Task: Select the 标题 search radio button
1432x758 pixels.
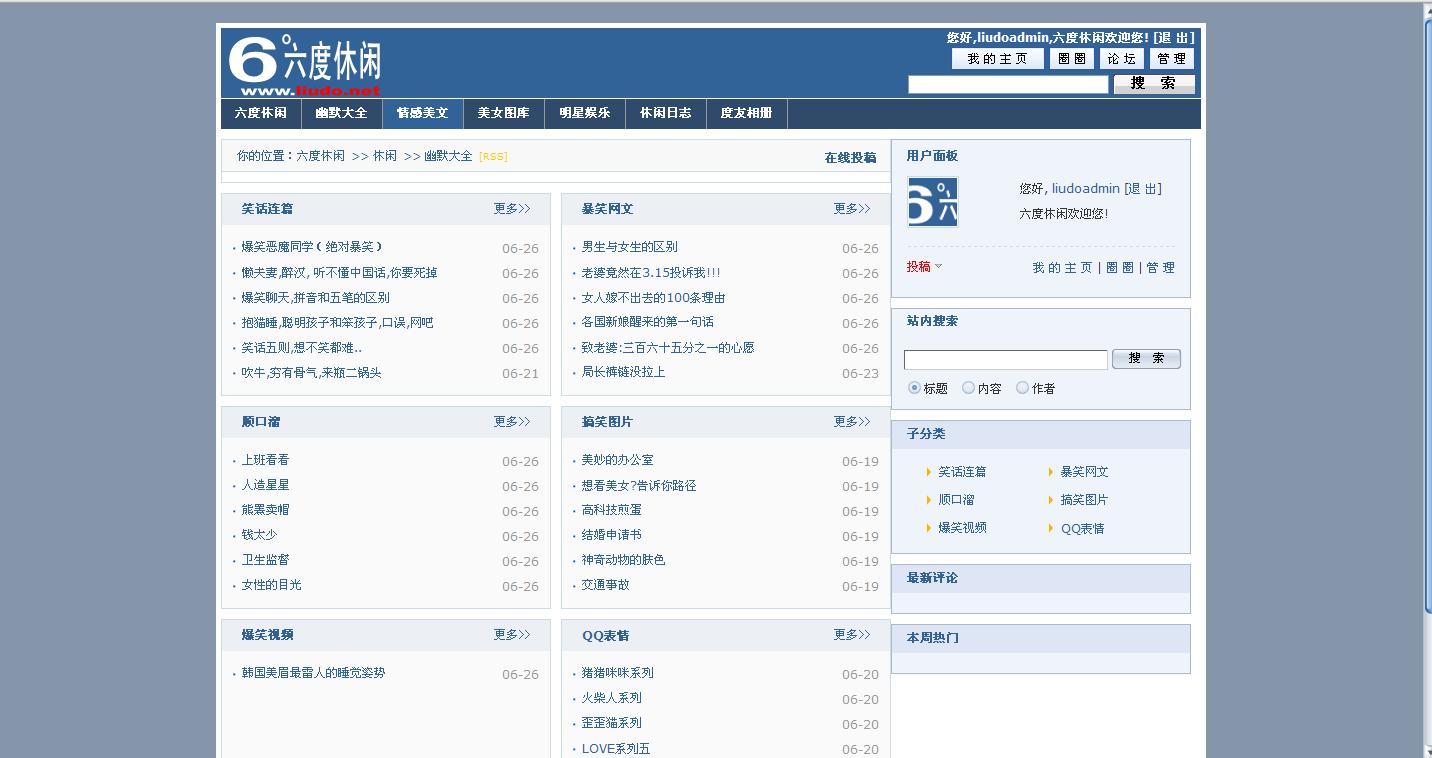Action: point(914,388)
